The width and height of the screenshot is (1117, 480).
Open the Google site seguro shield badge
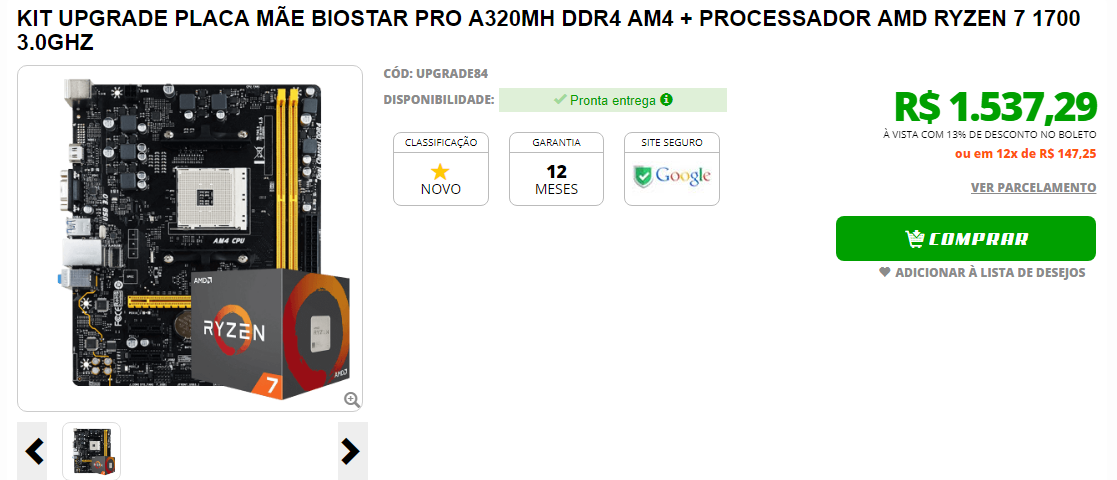[672, 176]
